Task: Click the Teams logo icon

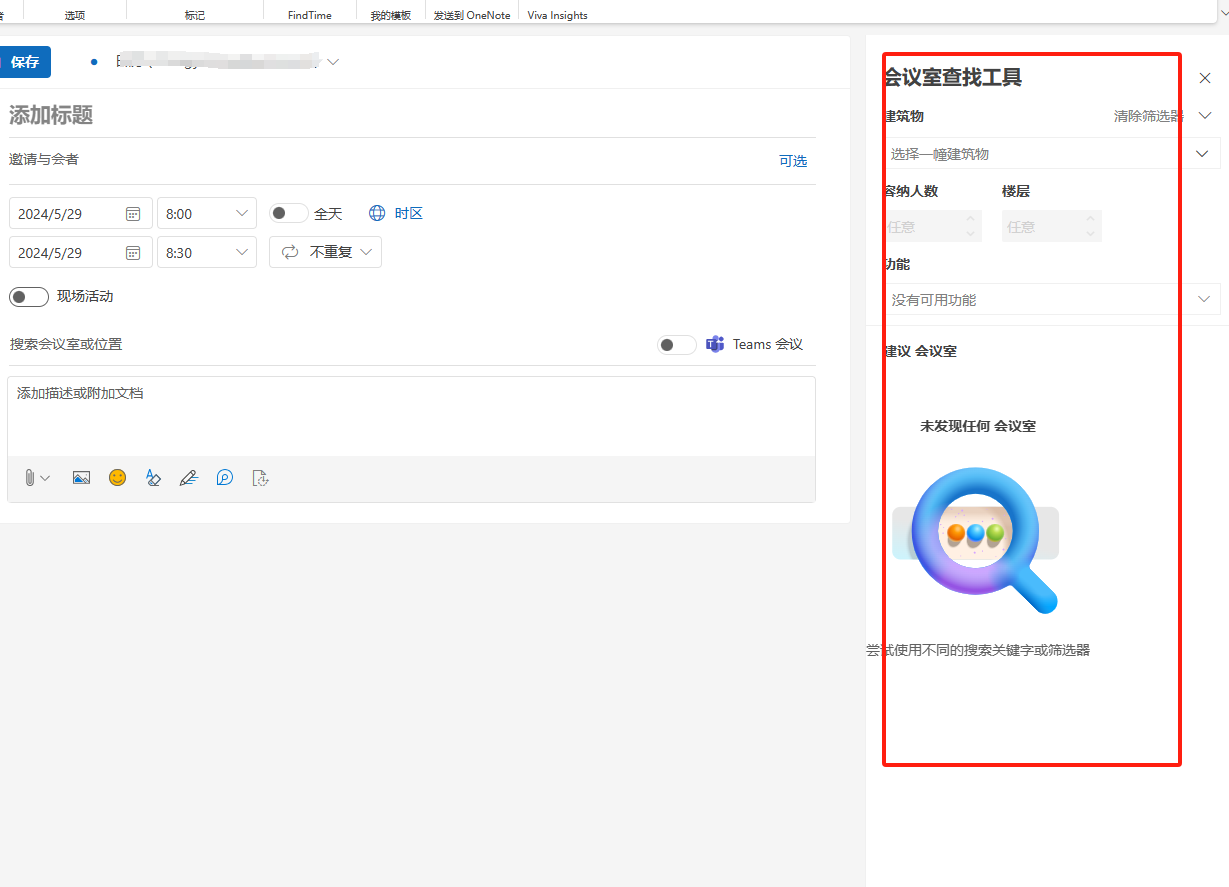Action: click(715, 344)
